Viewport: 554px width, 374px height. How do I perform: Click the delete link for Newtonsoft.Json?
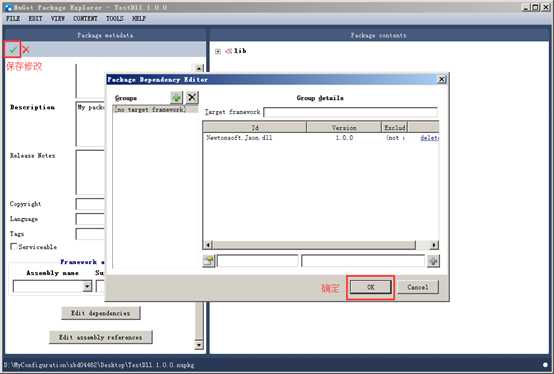point(430,138)
